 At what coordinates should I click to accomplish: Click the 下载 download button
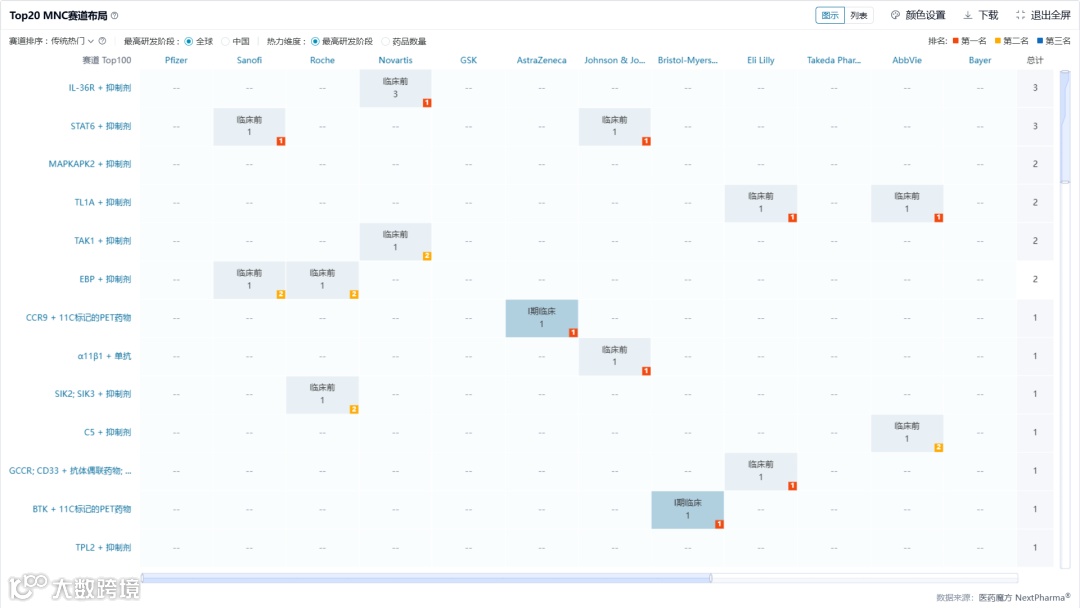(x=981, y=15)
